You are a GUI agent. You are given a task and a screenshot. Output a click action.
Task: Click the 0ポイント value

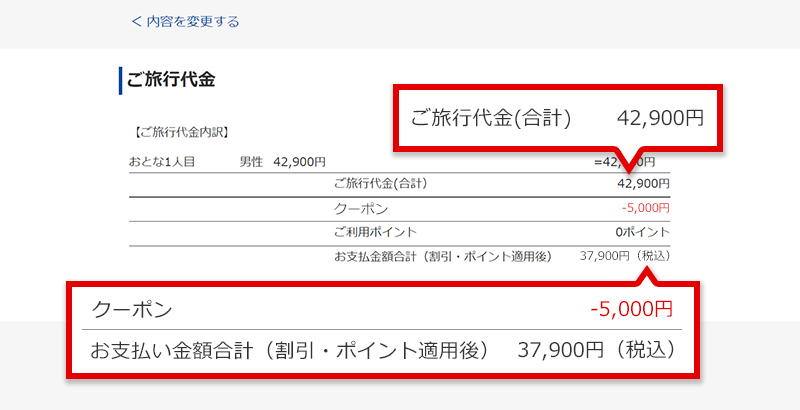[x=642, y=232]
